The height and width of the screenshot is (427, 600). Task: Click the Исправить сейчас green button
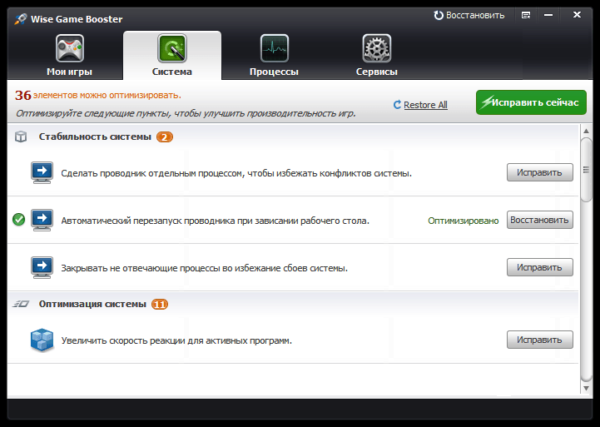point(531,102)
